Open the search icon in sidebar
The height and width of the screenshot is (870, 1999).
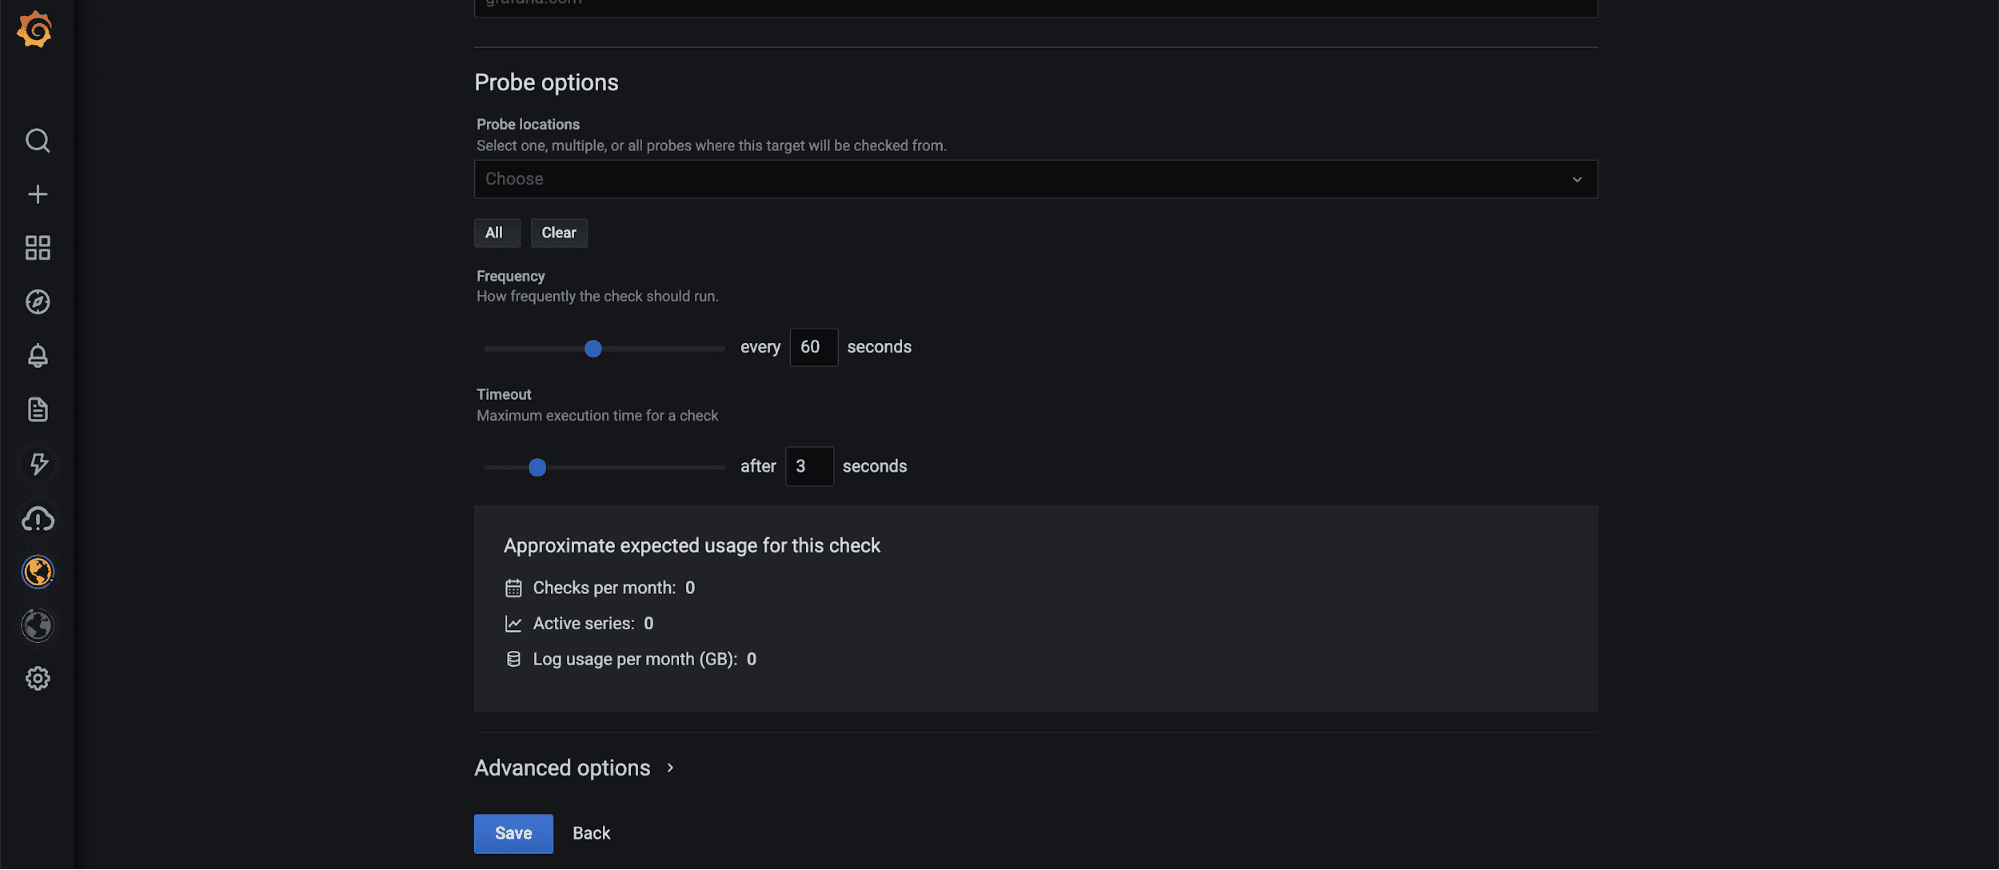pyautogui.click(x=38, y=141)
